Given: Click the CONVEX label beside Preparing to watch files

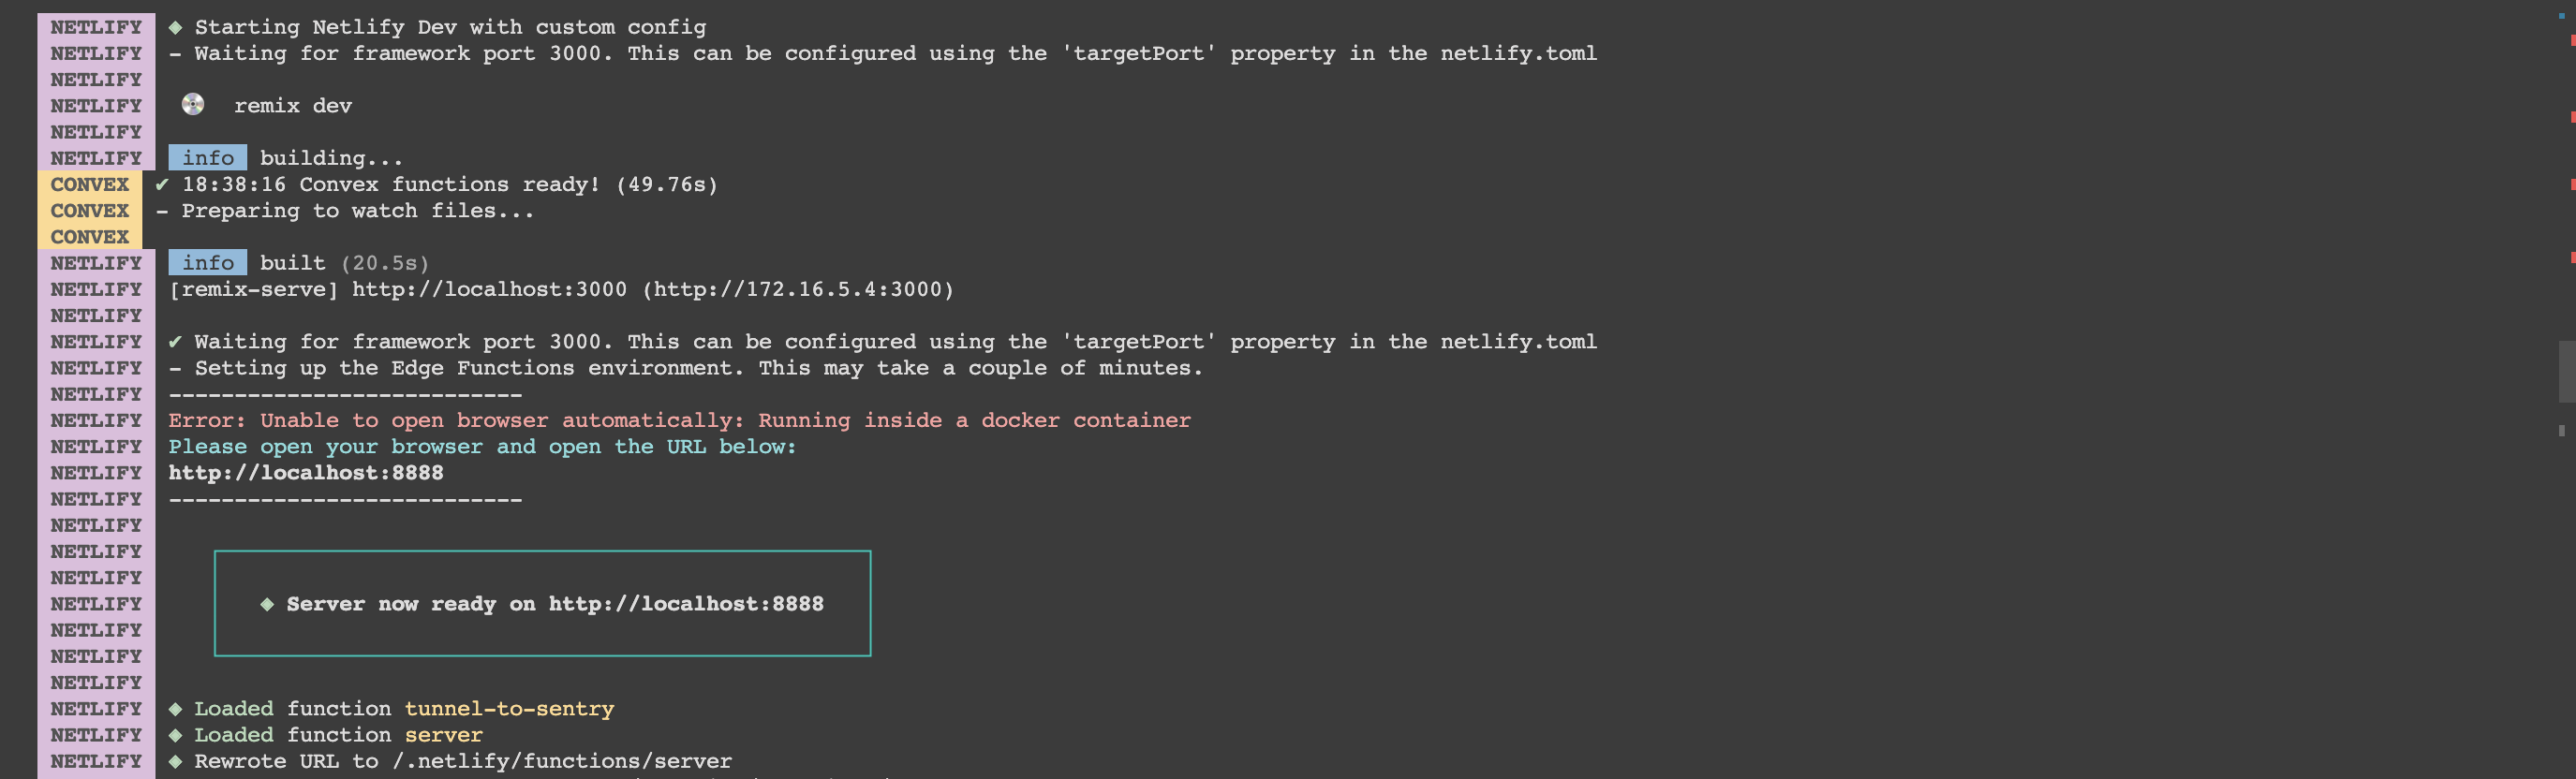Looking at the screenshot, I should pos(90,211).
